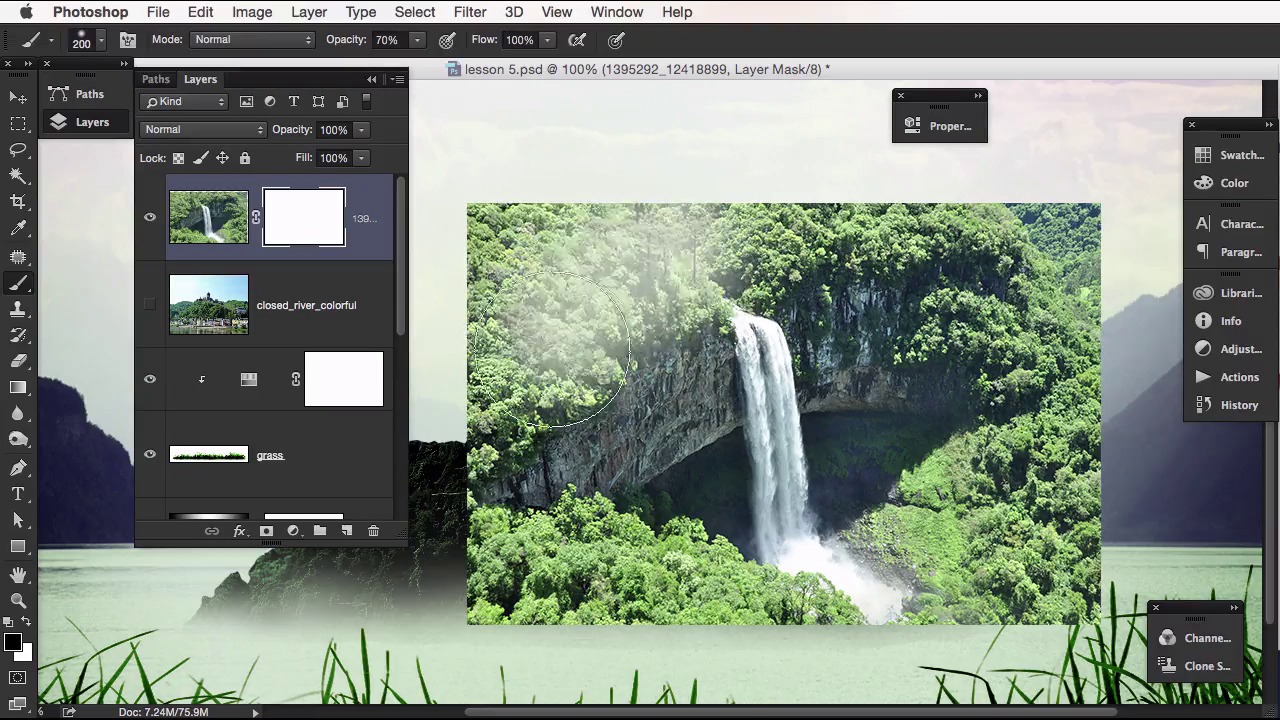Delete layer using the trash icon
This screenshot has width=1280, height=720.
click(x=373, y=531)
